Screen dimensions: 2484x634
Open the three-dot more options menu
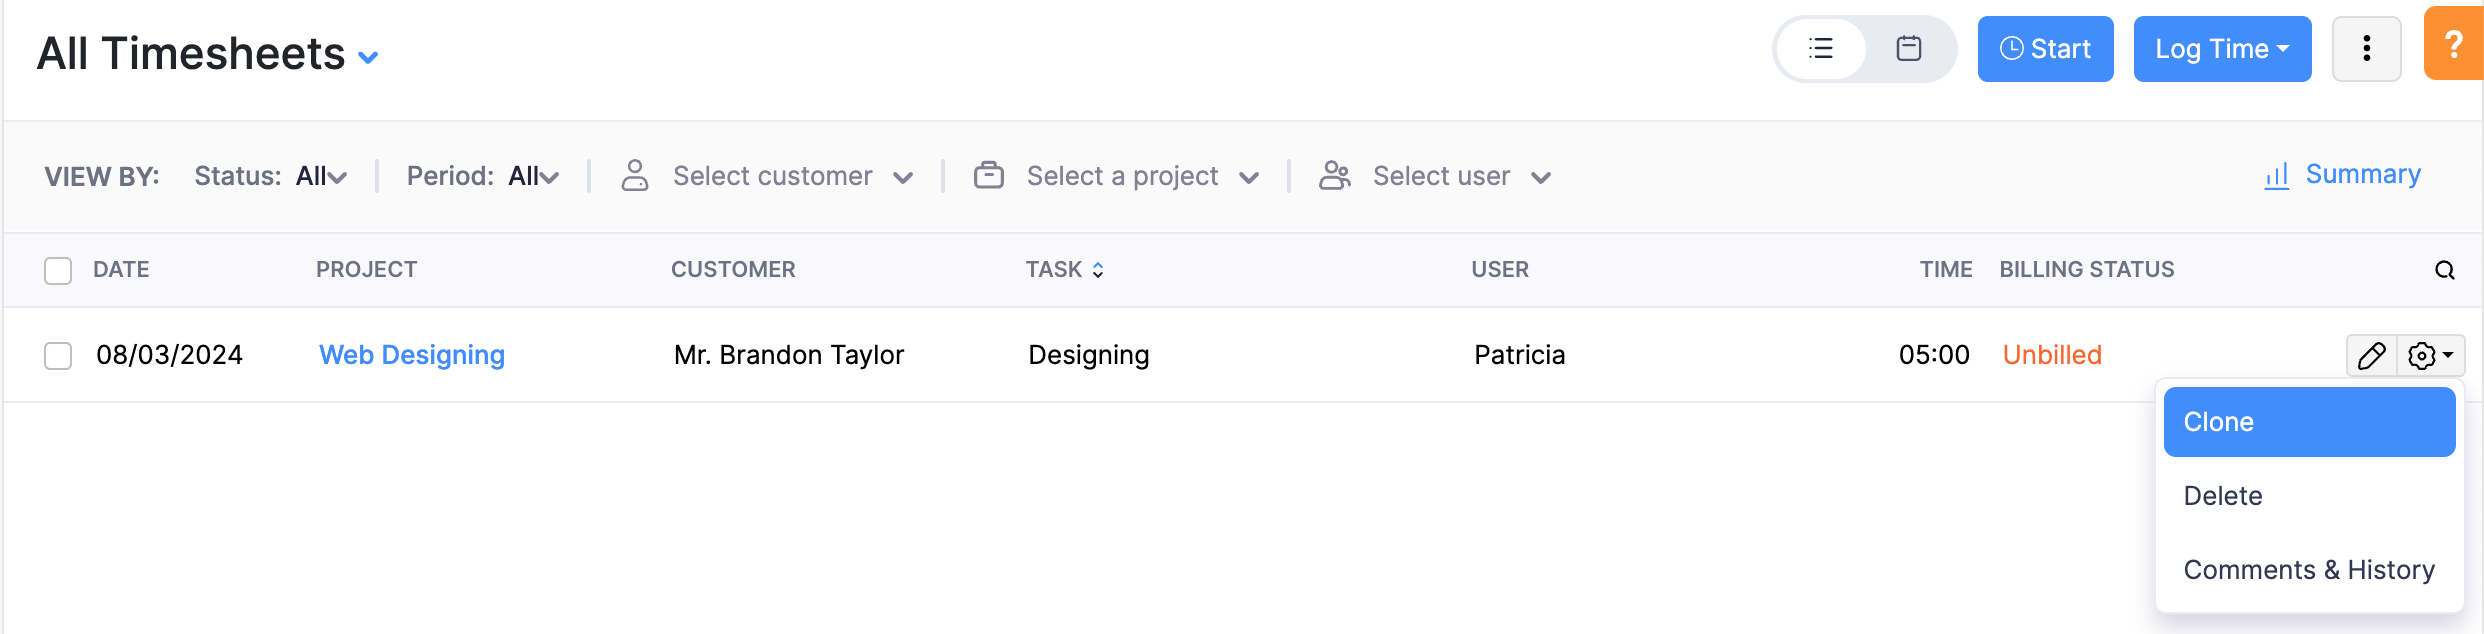pyautogui.click(x=2366, y=48)
